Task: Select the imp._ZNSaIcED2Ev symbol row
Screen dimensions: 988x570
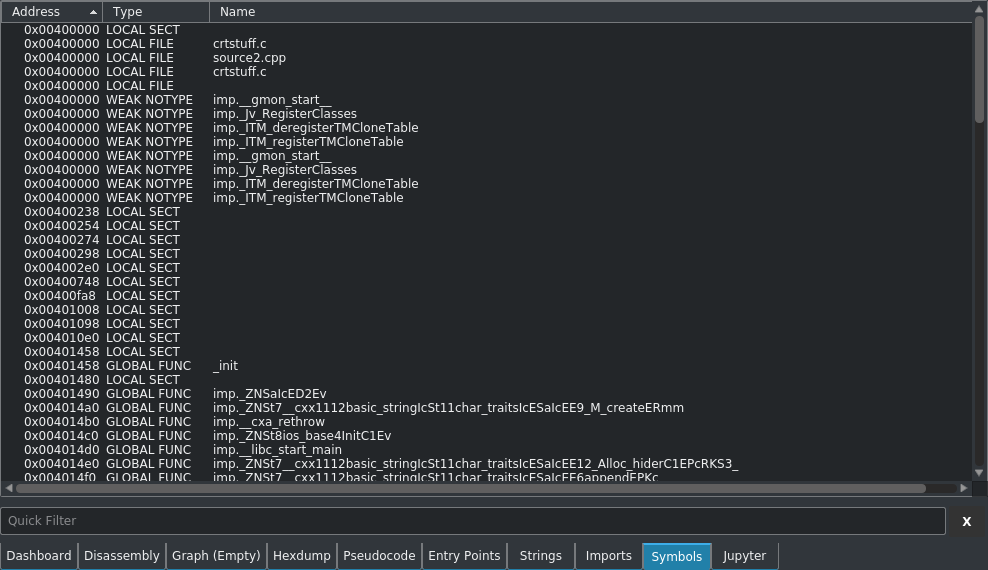Action: click(x=486, y=394)
